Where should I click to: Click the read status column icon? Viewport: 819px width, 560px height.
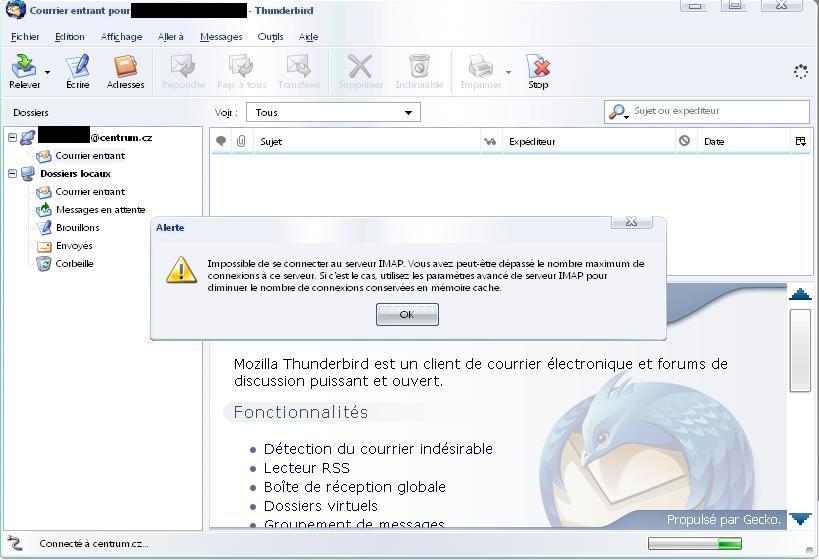coord(490,141)
